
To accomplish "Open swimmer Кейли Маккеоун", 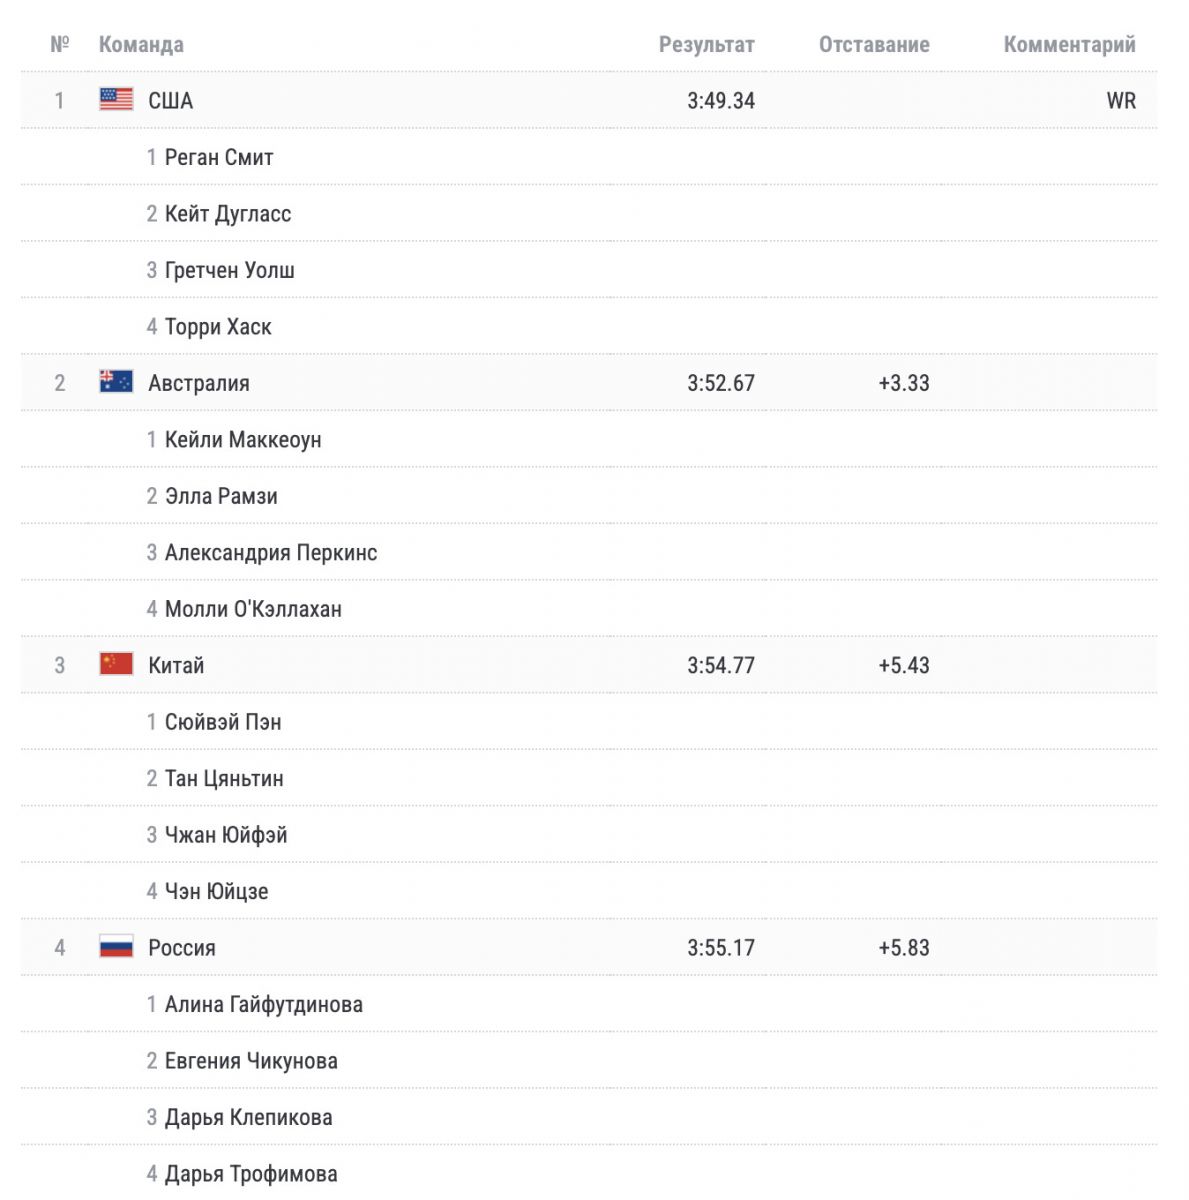I will click(243, 439).
